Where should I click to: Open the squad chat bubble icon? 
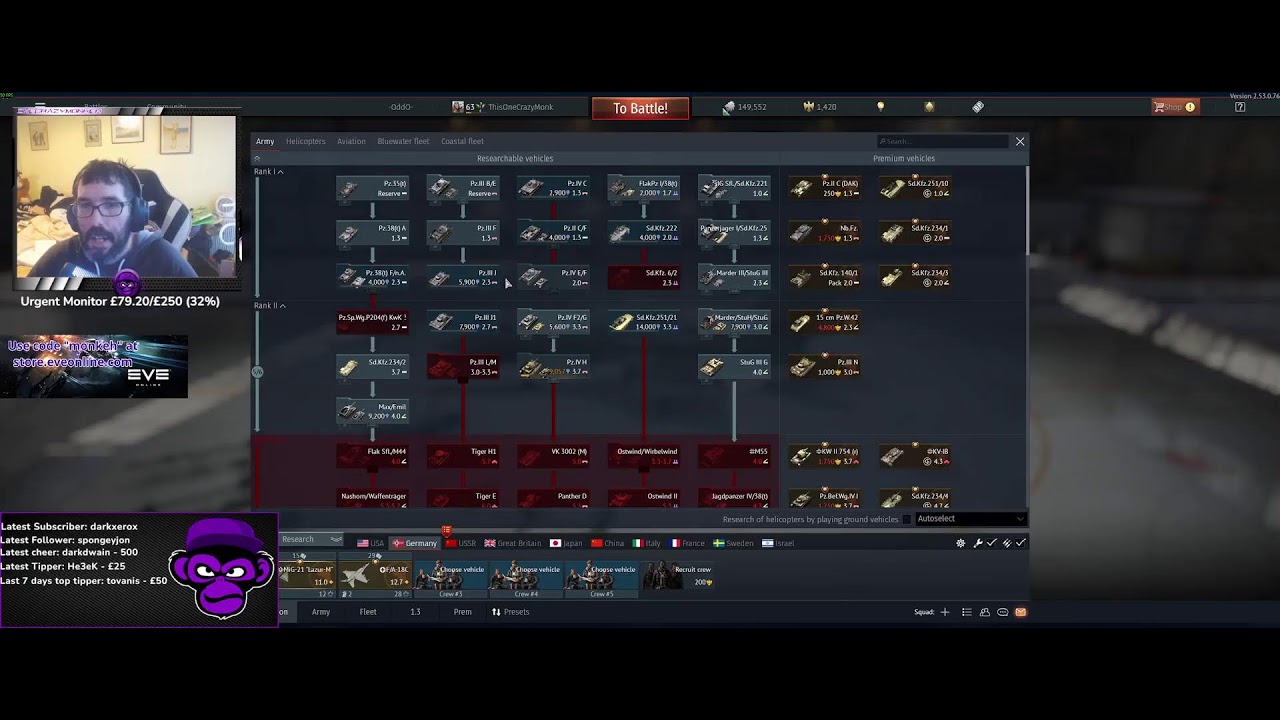coord(1003,612)
